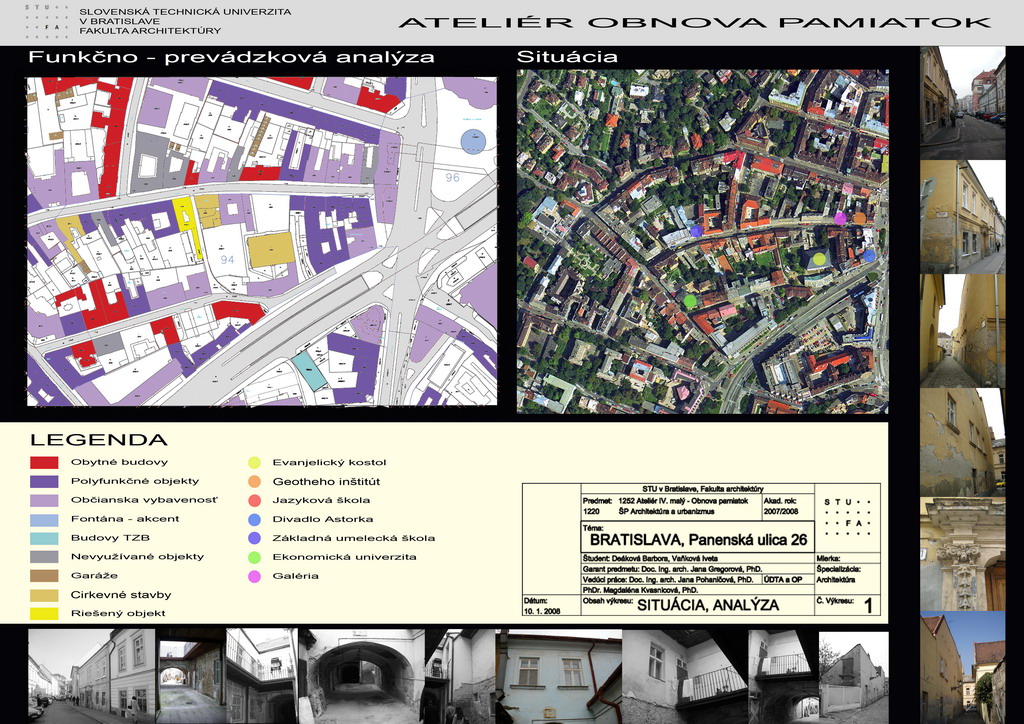Open the yellow house with blue sky photo

click(x=963, y=667)
